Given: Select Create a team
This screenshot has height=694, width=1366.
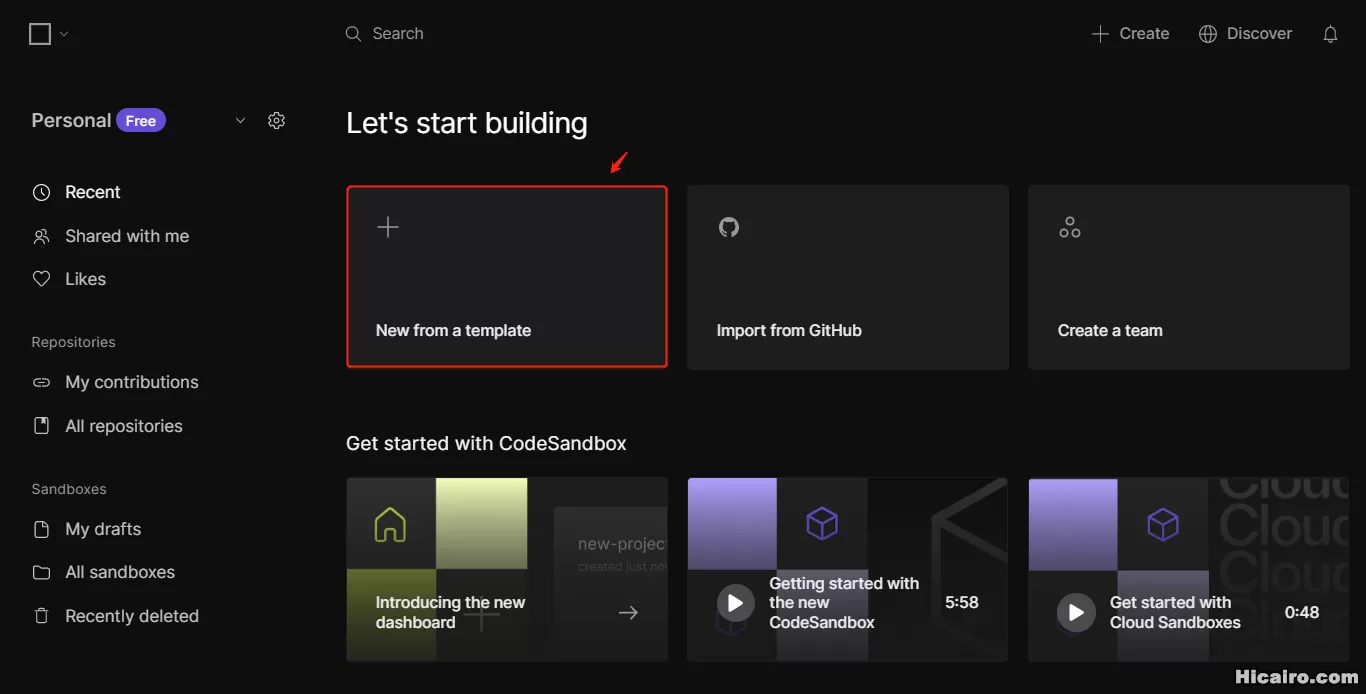Looking at the screenshot, I should tap(1189, 277).
